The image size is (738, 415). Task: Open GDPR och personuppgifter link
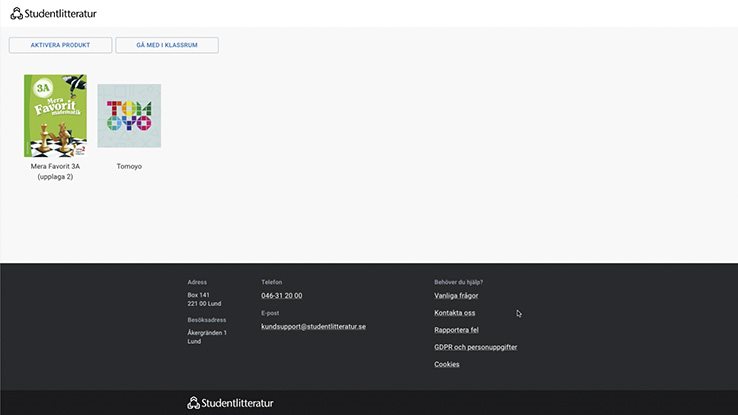point(475,347)
